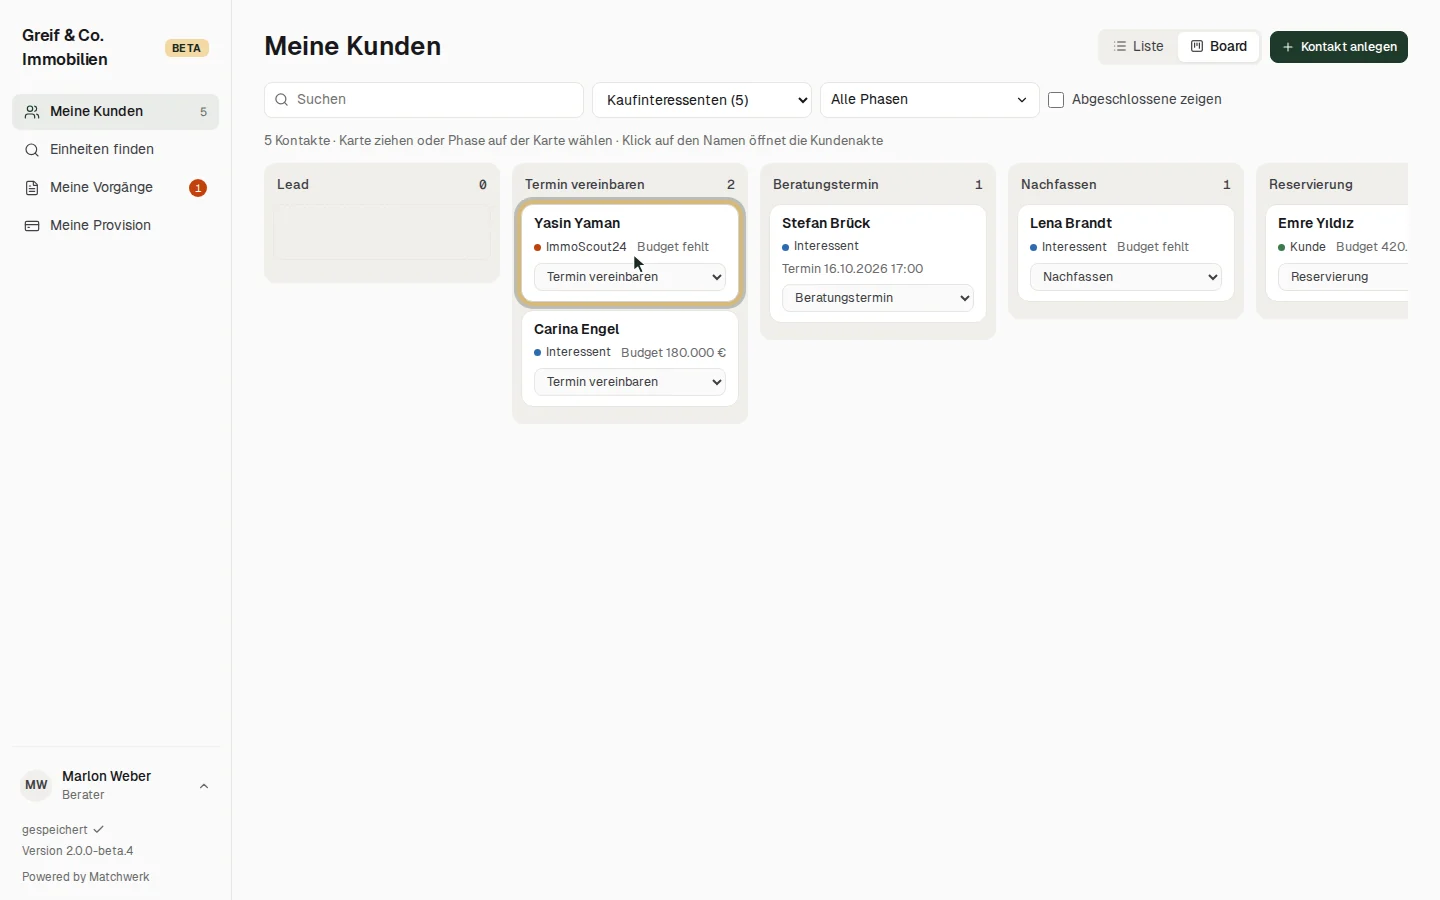1440x900 pixels.
Task: Open phase dropdown on Yasin Yaman card
Action: [x=630, y=277]
